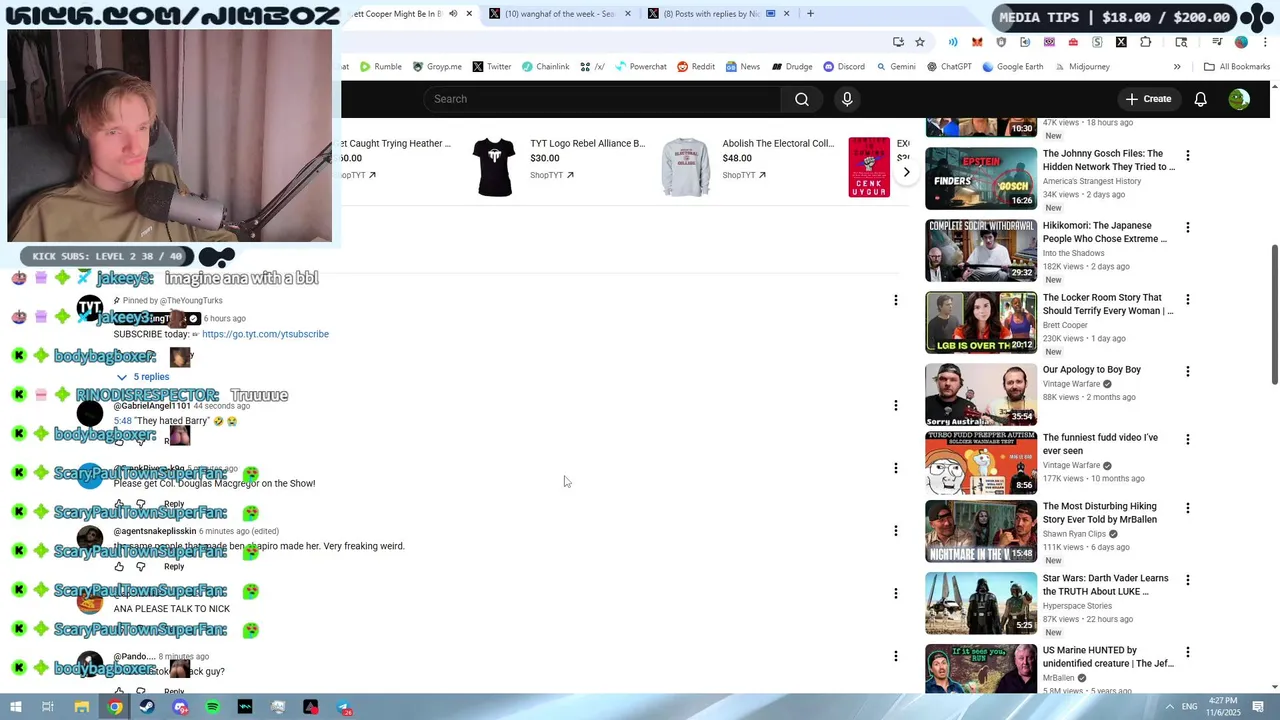
Task: Open options for agentsnakeplisskin comment
Action: click(896, 530)
